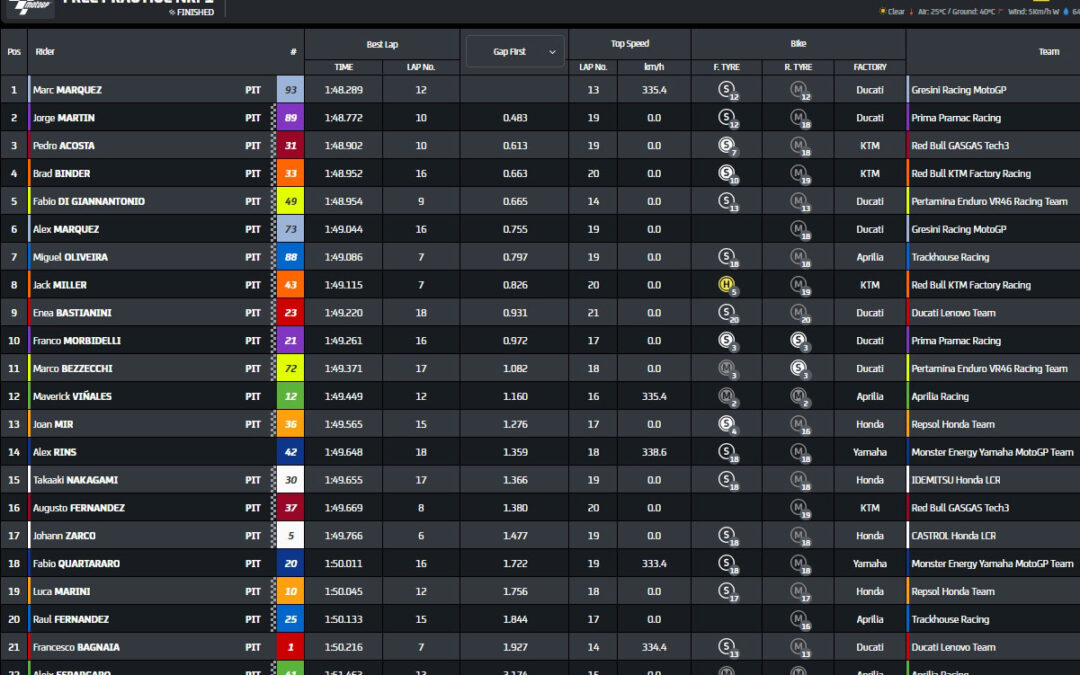This screenshot has height=675, width=1080.
Task: Click rider name Pedro ACOSTA
Action: click(x=64, y=146)
